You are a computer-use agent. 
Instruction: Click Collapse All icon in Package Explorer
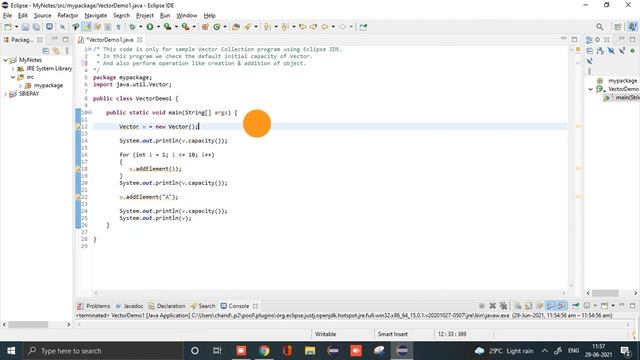[x=46, y=51]
